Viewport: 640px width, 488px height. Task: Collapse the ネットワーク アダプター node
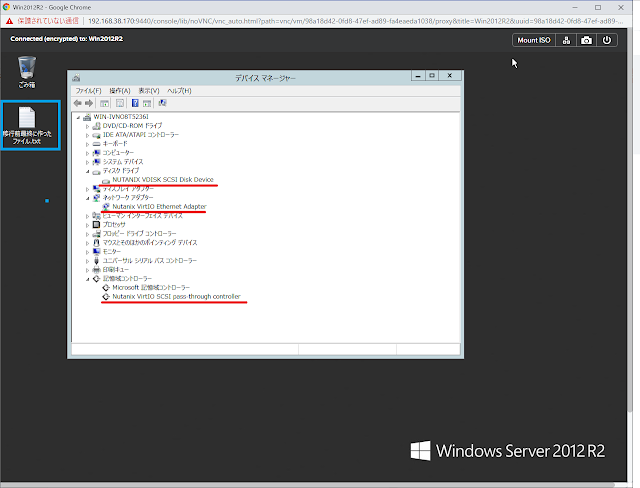(x=87, y=198)
